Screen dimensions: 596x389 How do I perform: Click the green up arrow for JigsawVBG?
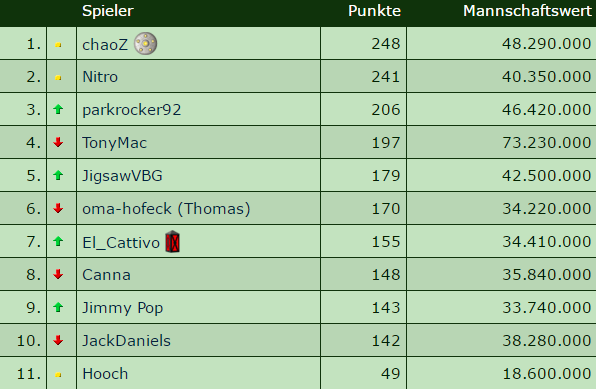tap(58, 175)
